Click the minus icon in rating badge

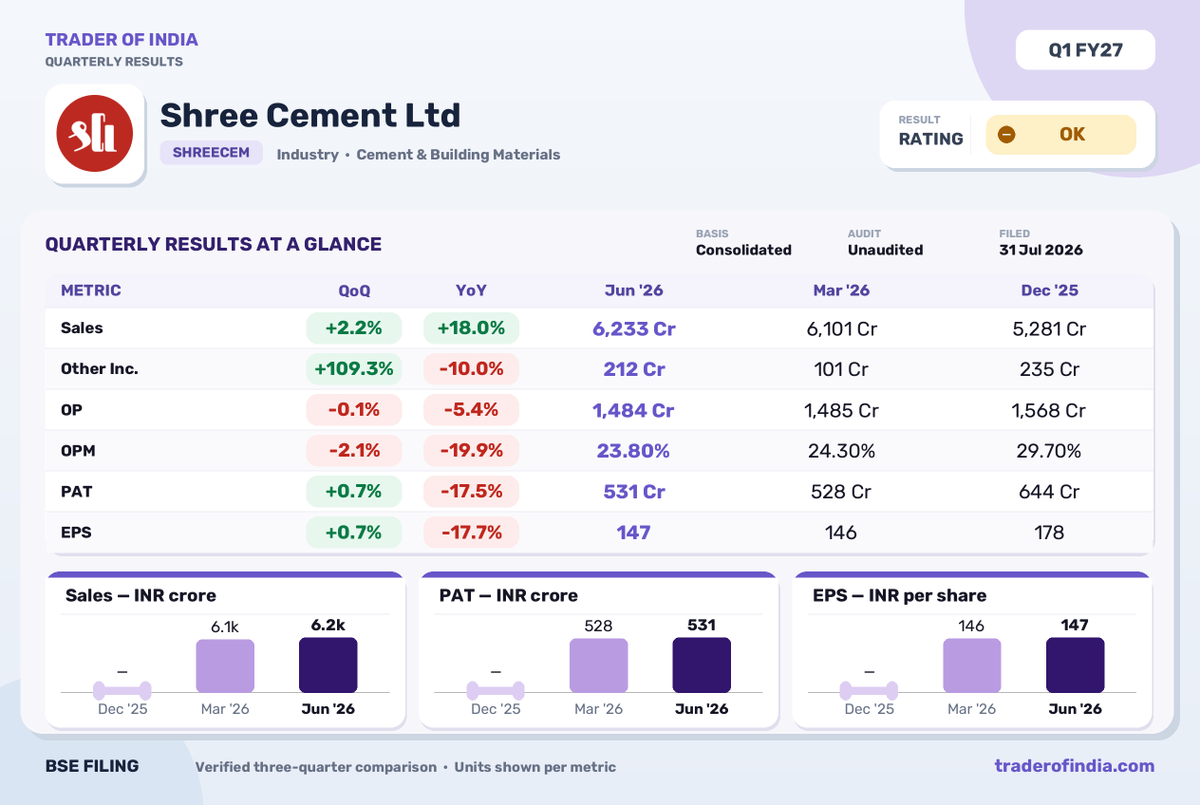(1006, 135)
